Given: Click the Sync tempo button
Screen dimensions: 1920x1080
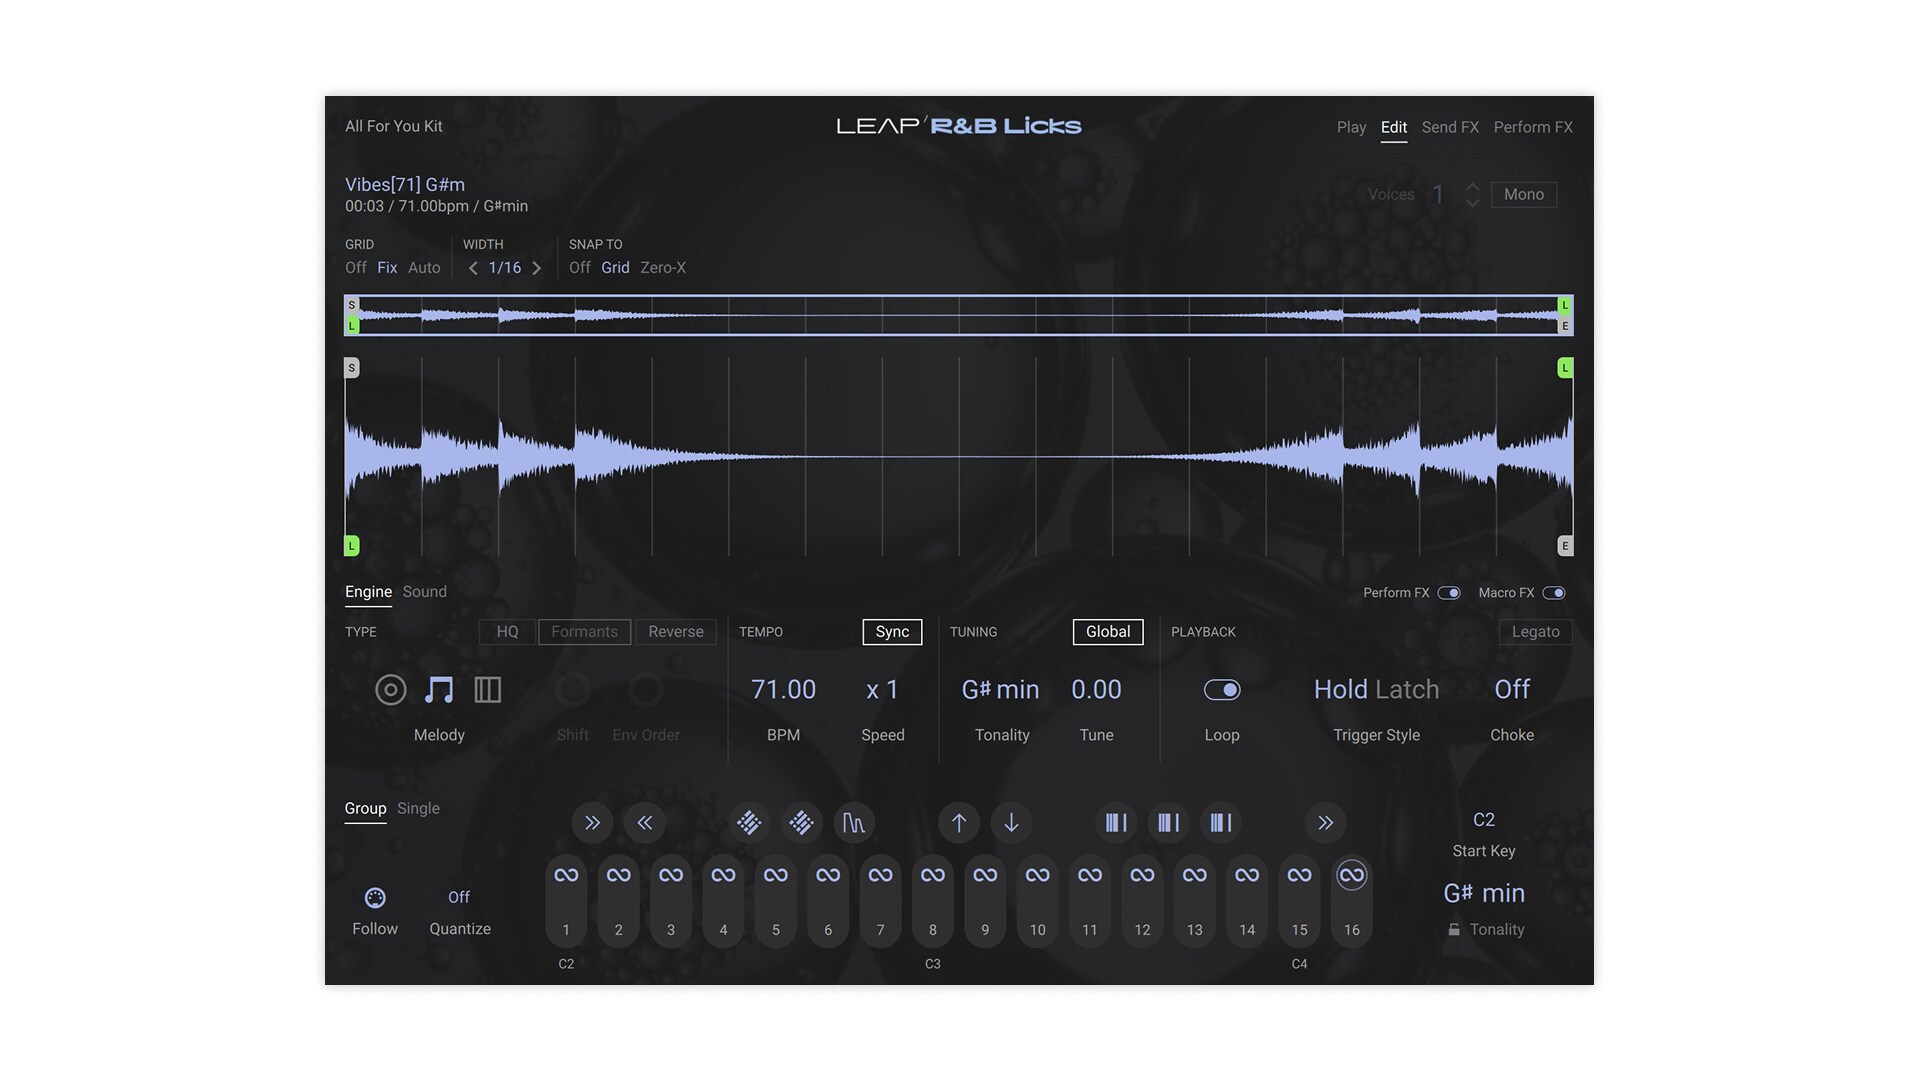Looking at the screenshot, I should [x=892, y=632].
